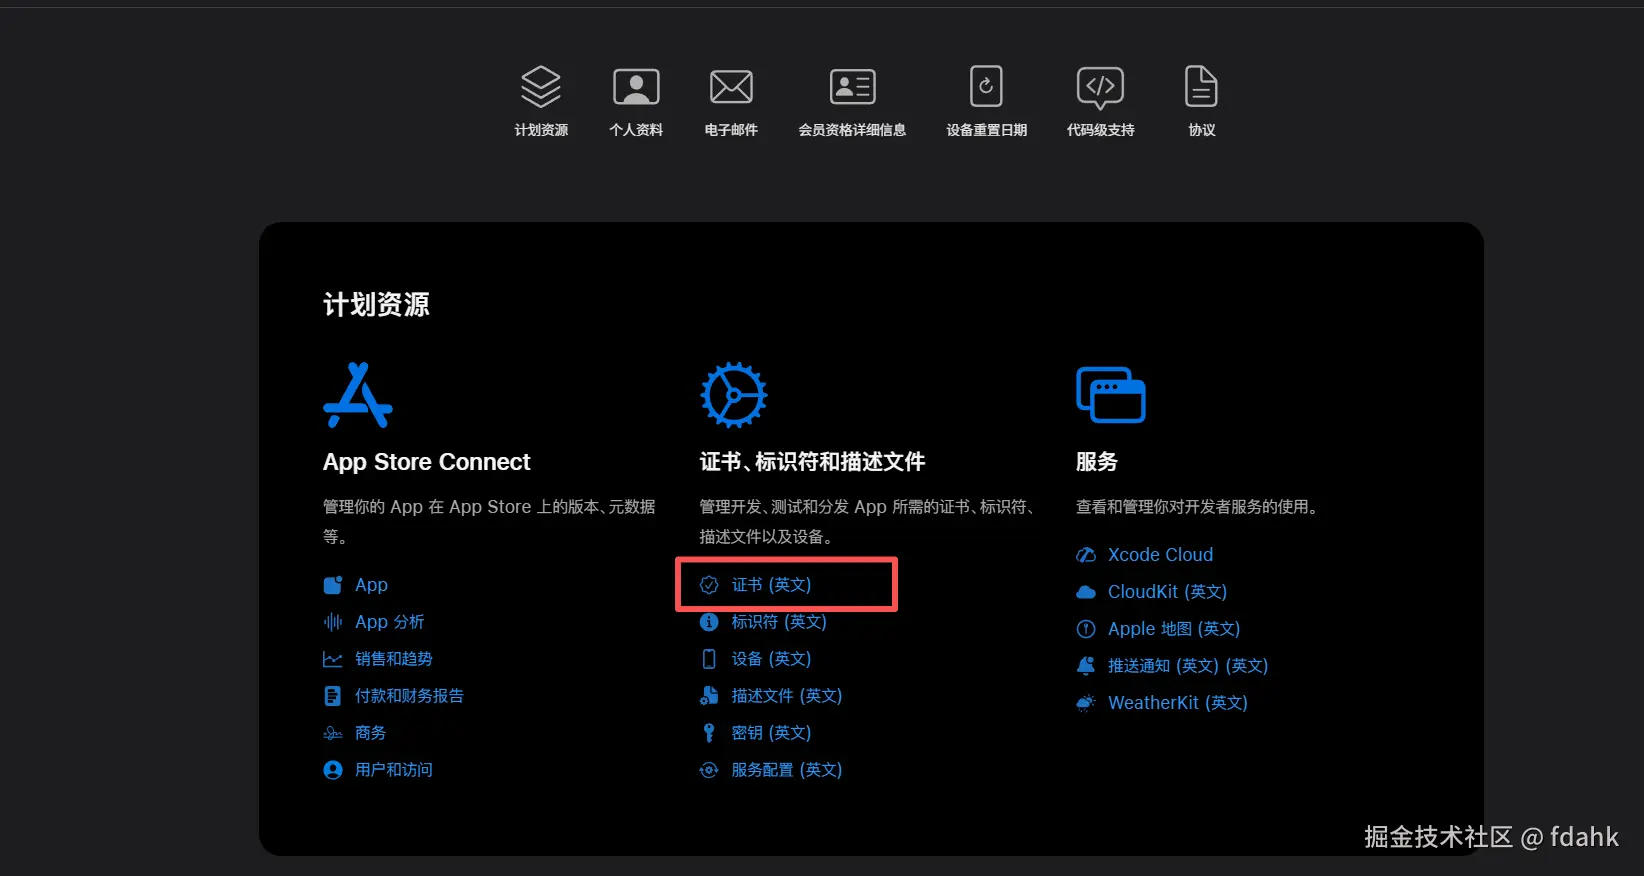Screen dimensions: 1644x876
Task: Click the waveform icon beside App 分析
Action: 333,622
